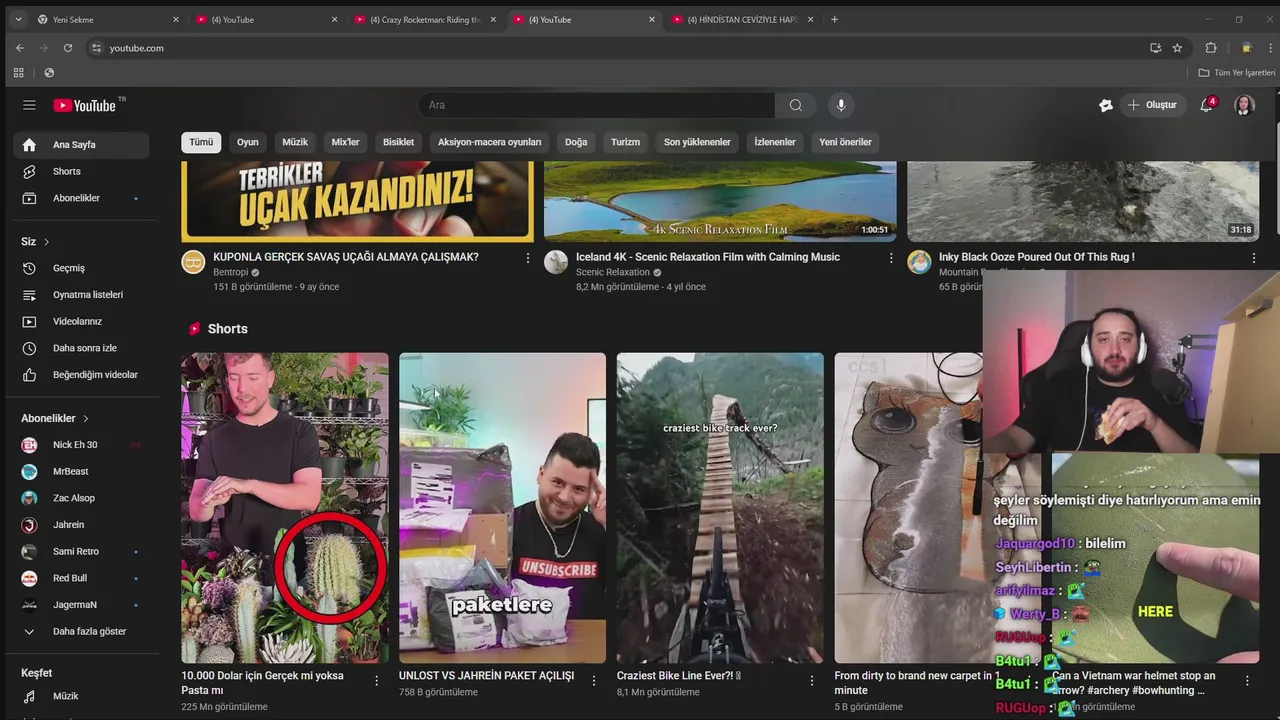
Task: Expand the Abonelikler section header
Action: click(x=56, y=418)
